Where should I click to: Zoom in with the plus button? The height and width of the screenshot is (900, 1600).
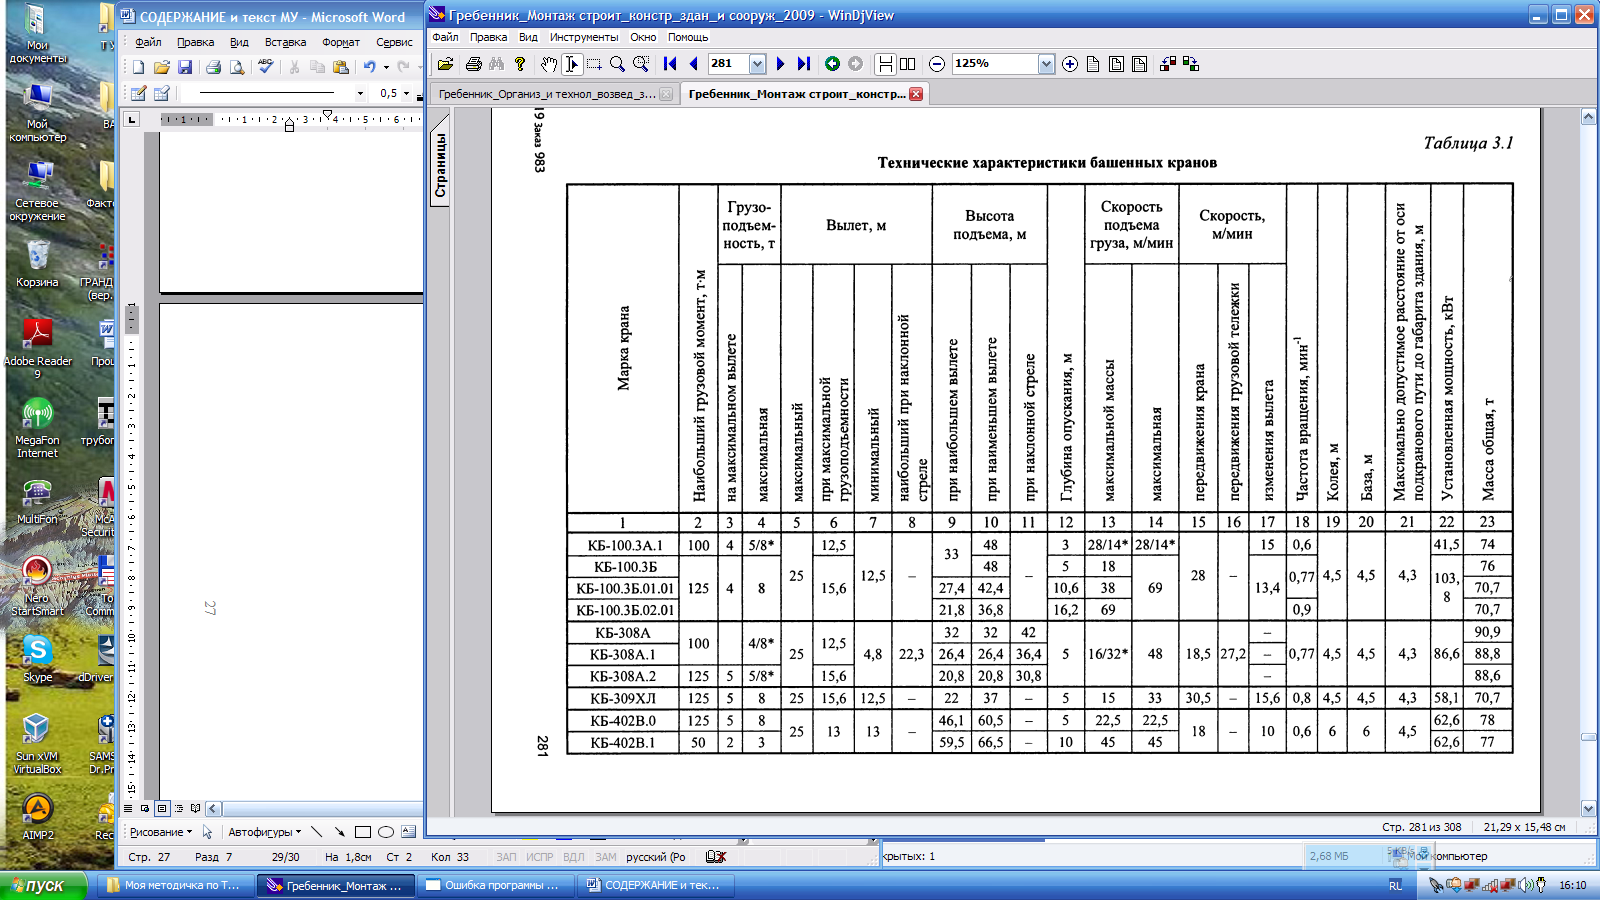(1070, 64)
